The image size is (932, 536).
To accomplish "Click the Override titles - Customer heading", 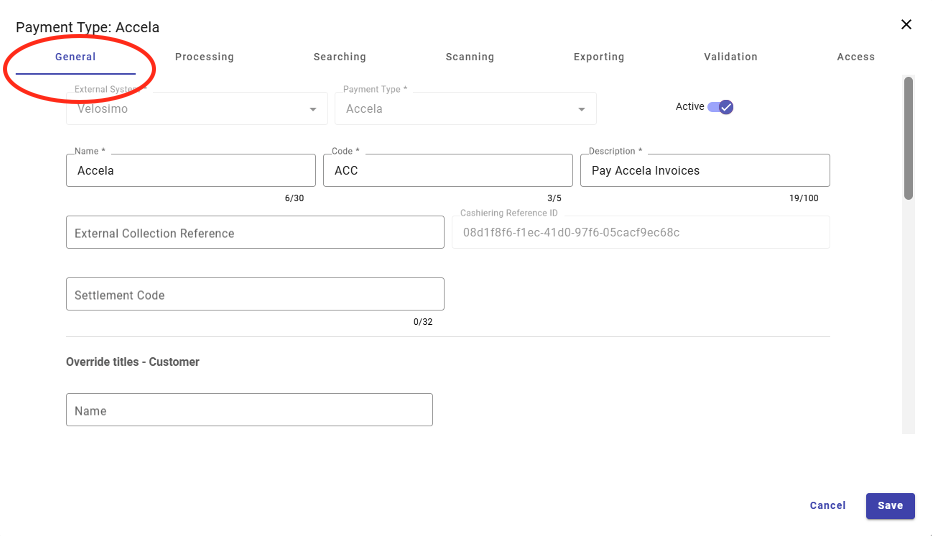I will click(x=133, y=362).
